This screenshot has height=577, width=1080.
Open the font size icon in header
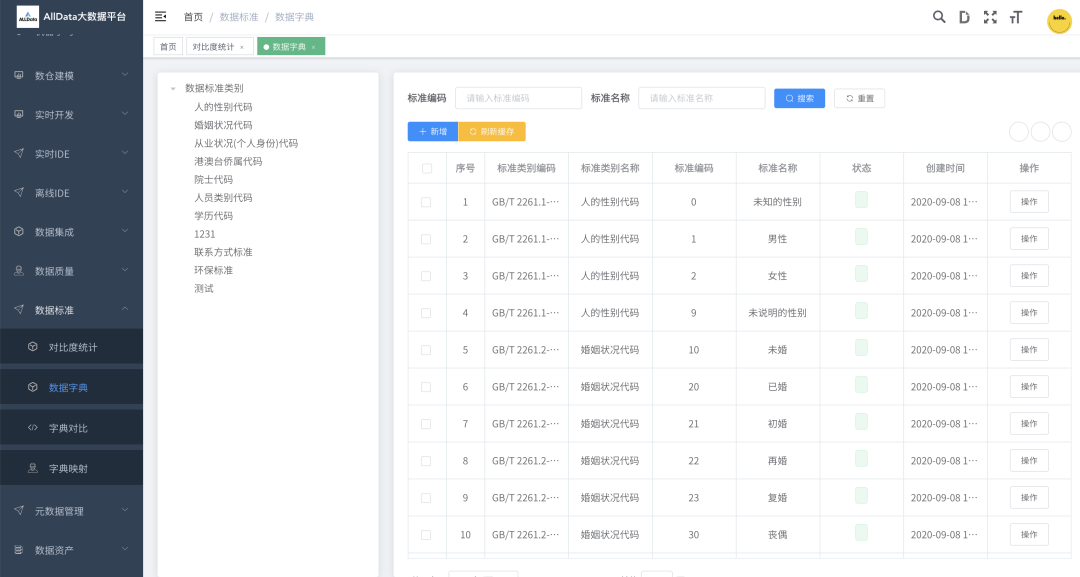(1016, 17)
